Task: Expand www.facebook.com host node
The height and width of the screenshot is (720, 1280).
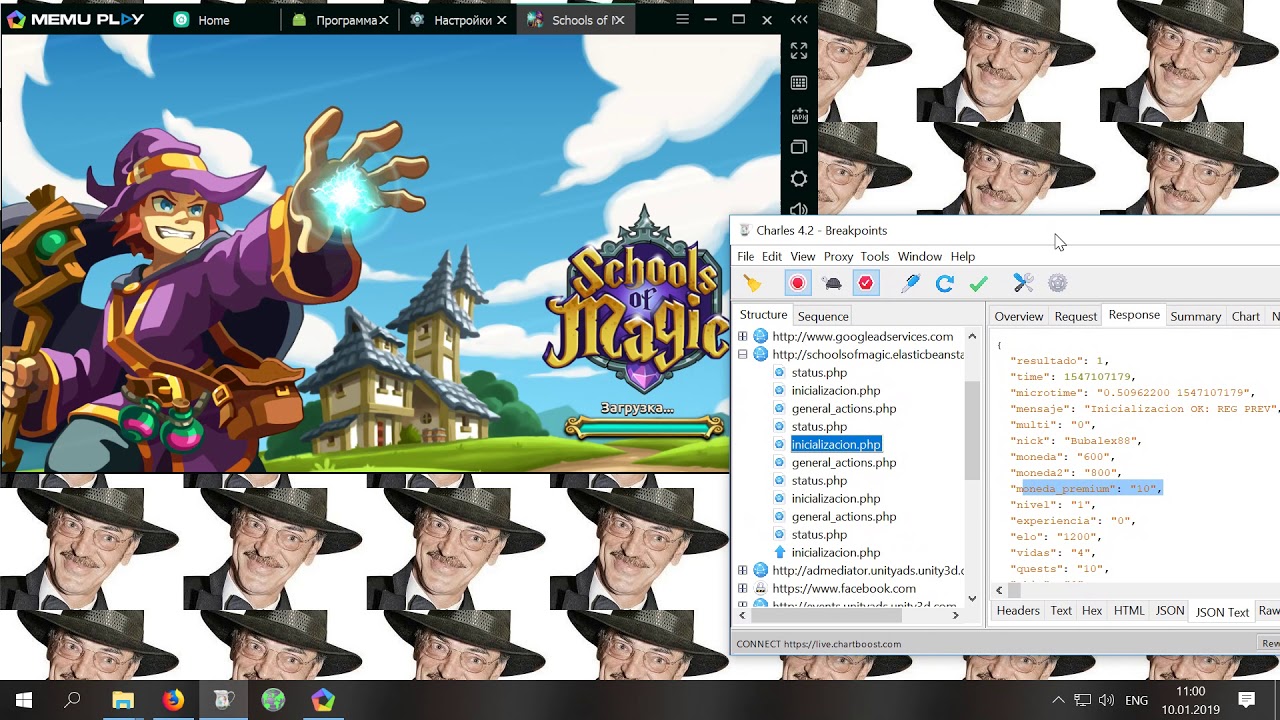Action: [x=743, y=588]
